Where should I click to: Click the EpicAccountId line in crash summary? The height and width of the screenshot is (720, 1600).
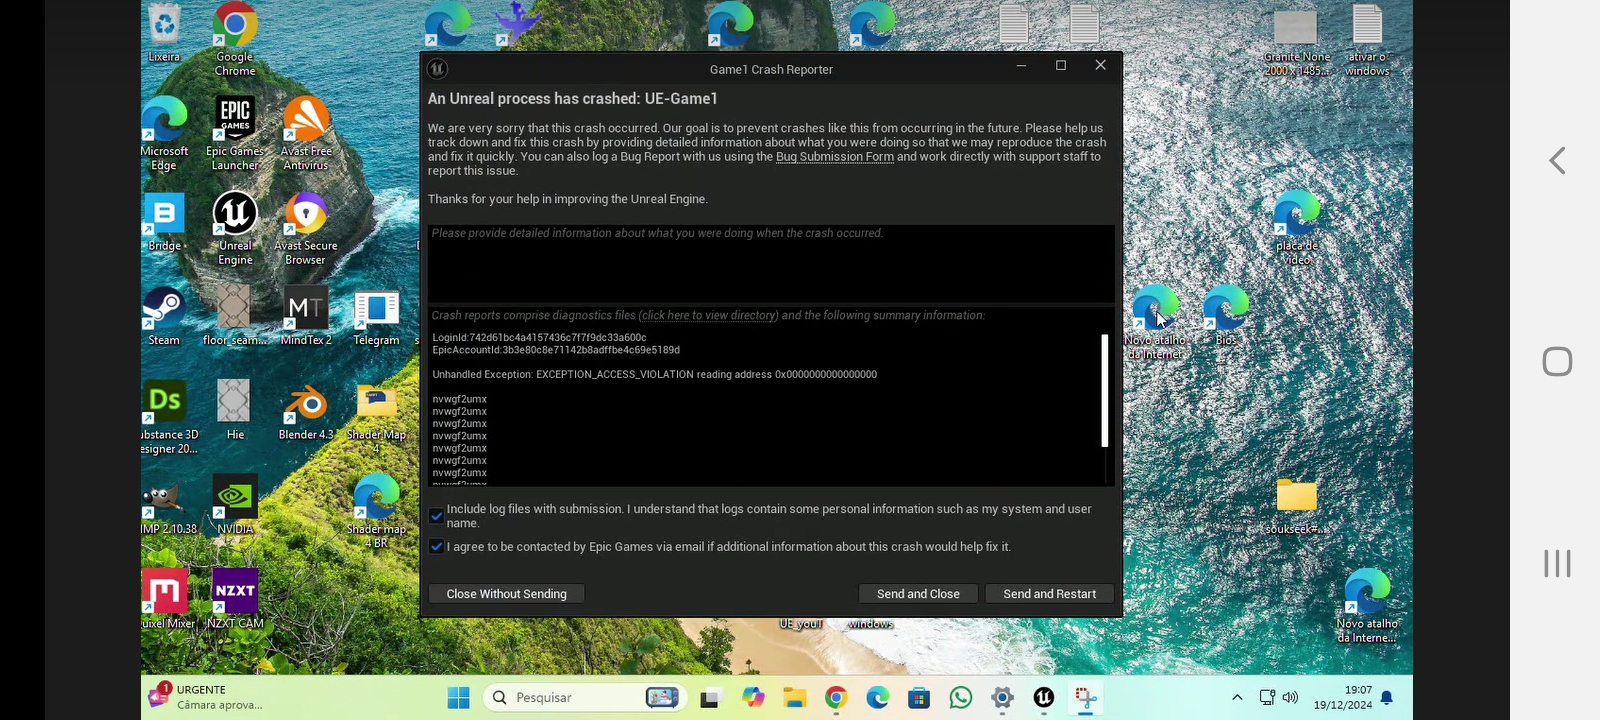point(556,350)
